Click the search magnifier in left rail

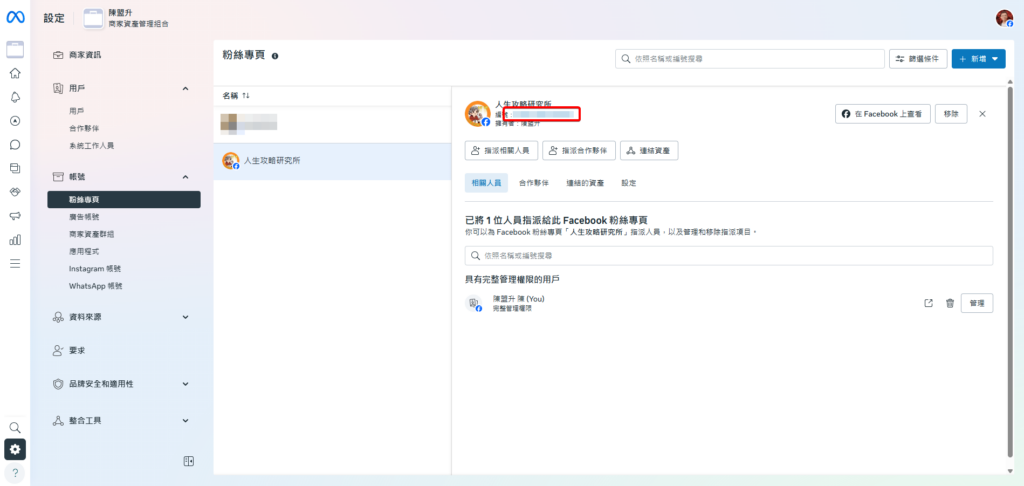click(x=15, y=427)
